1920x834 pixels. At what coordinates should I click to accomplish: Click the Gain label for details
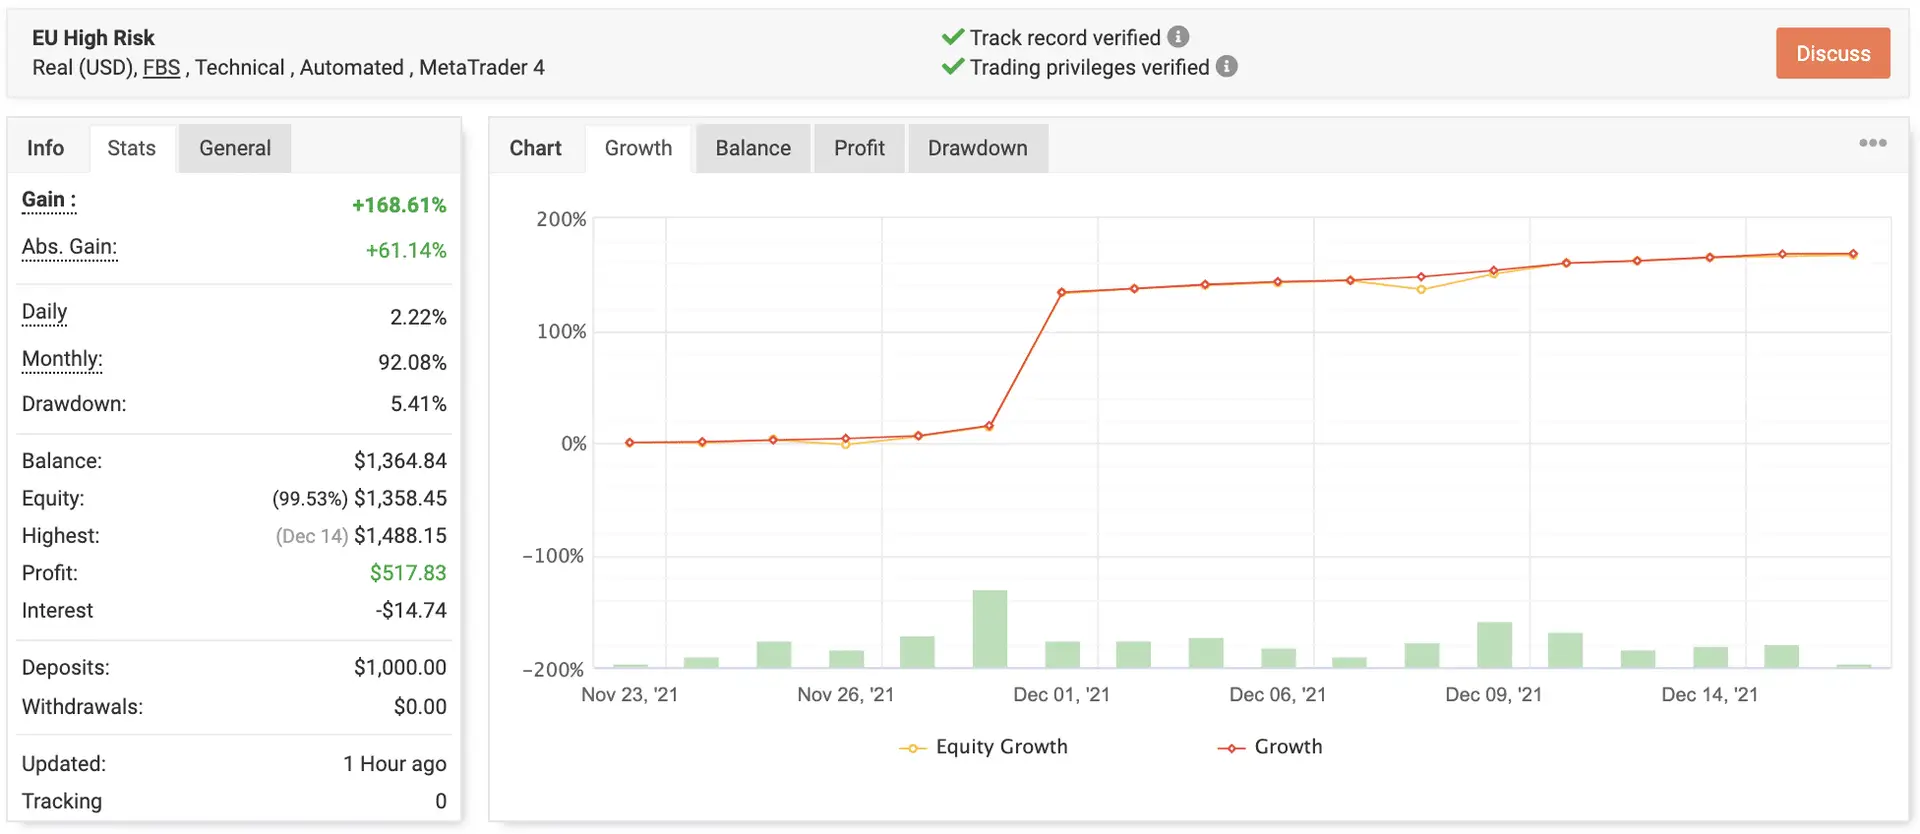[48, 200]
